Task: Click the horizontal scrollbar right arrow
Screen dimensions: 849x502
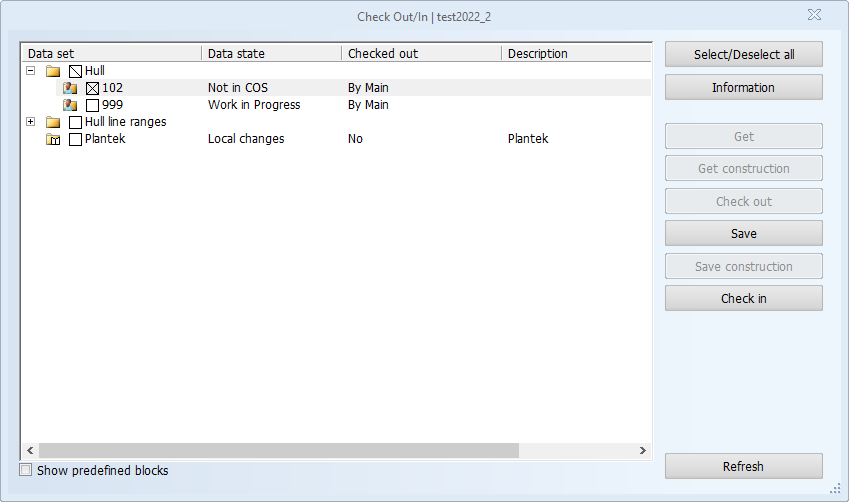Action: [x=643, y=451]
